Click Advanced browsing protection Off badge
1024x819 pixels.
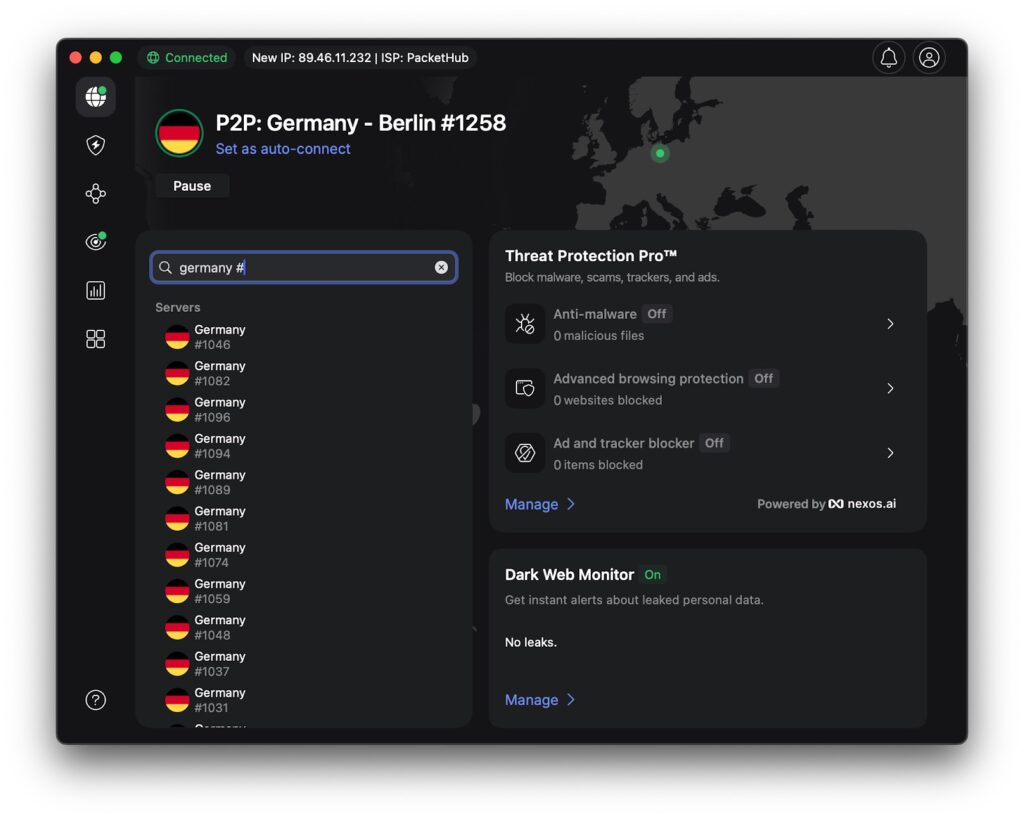coord(763,379)
